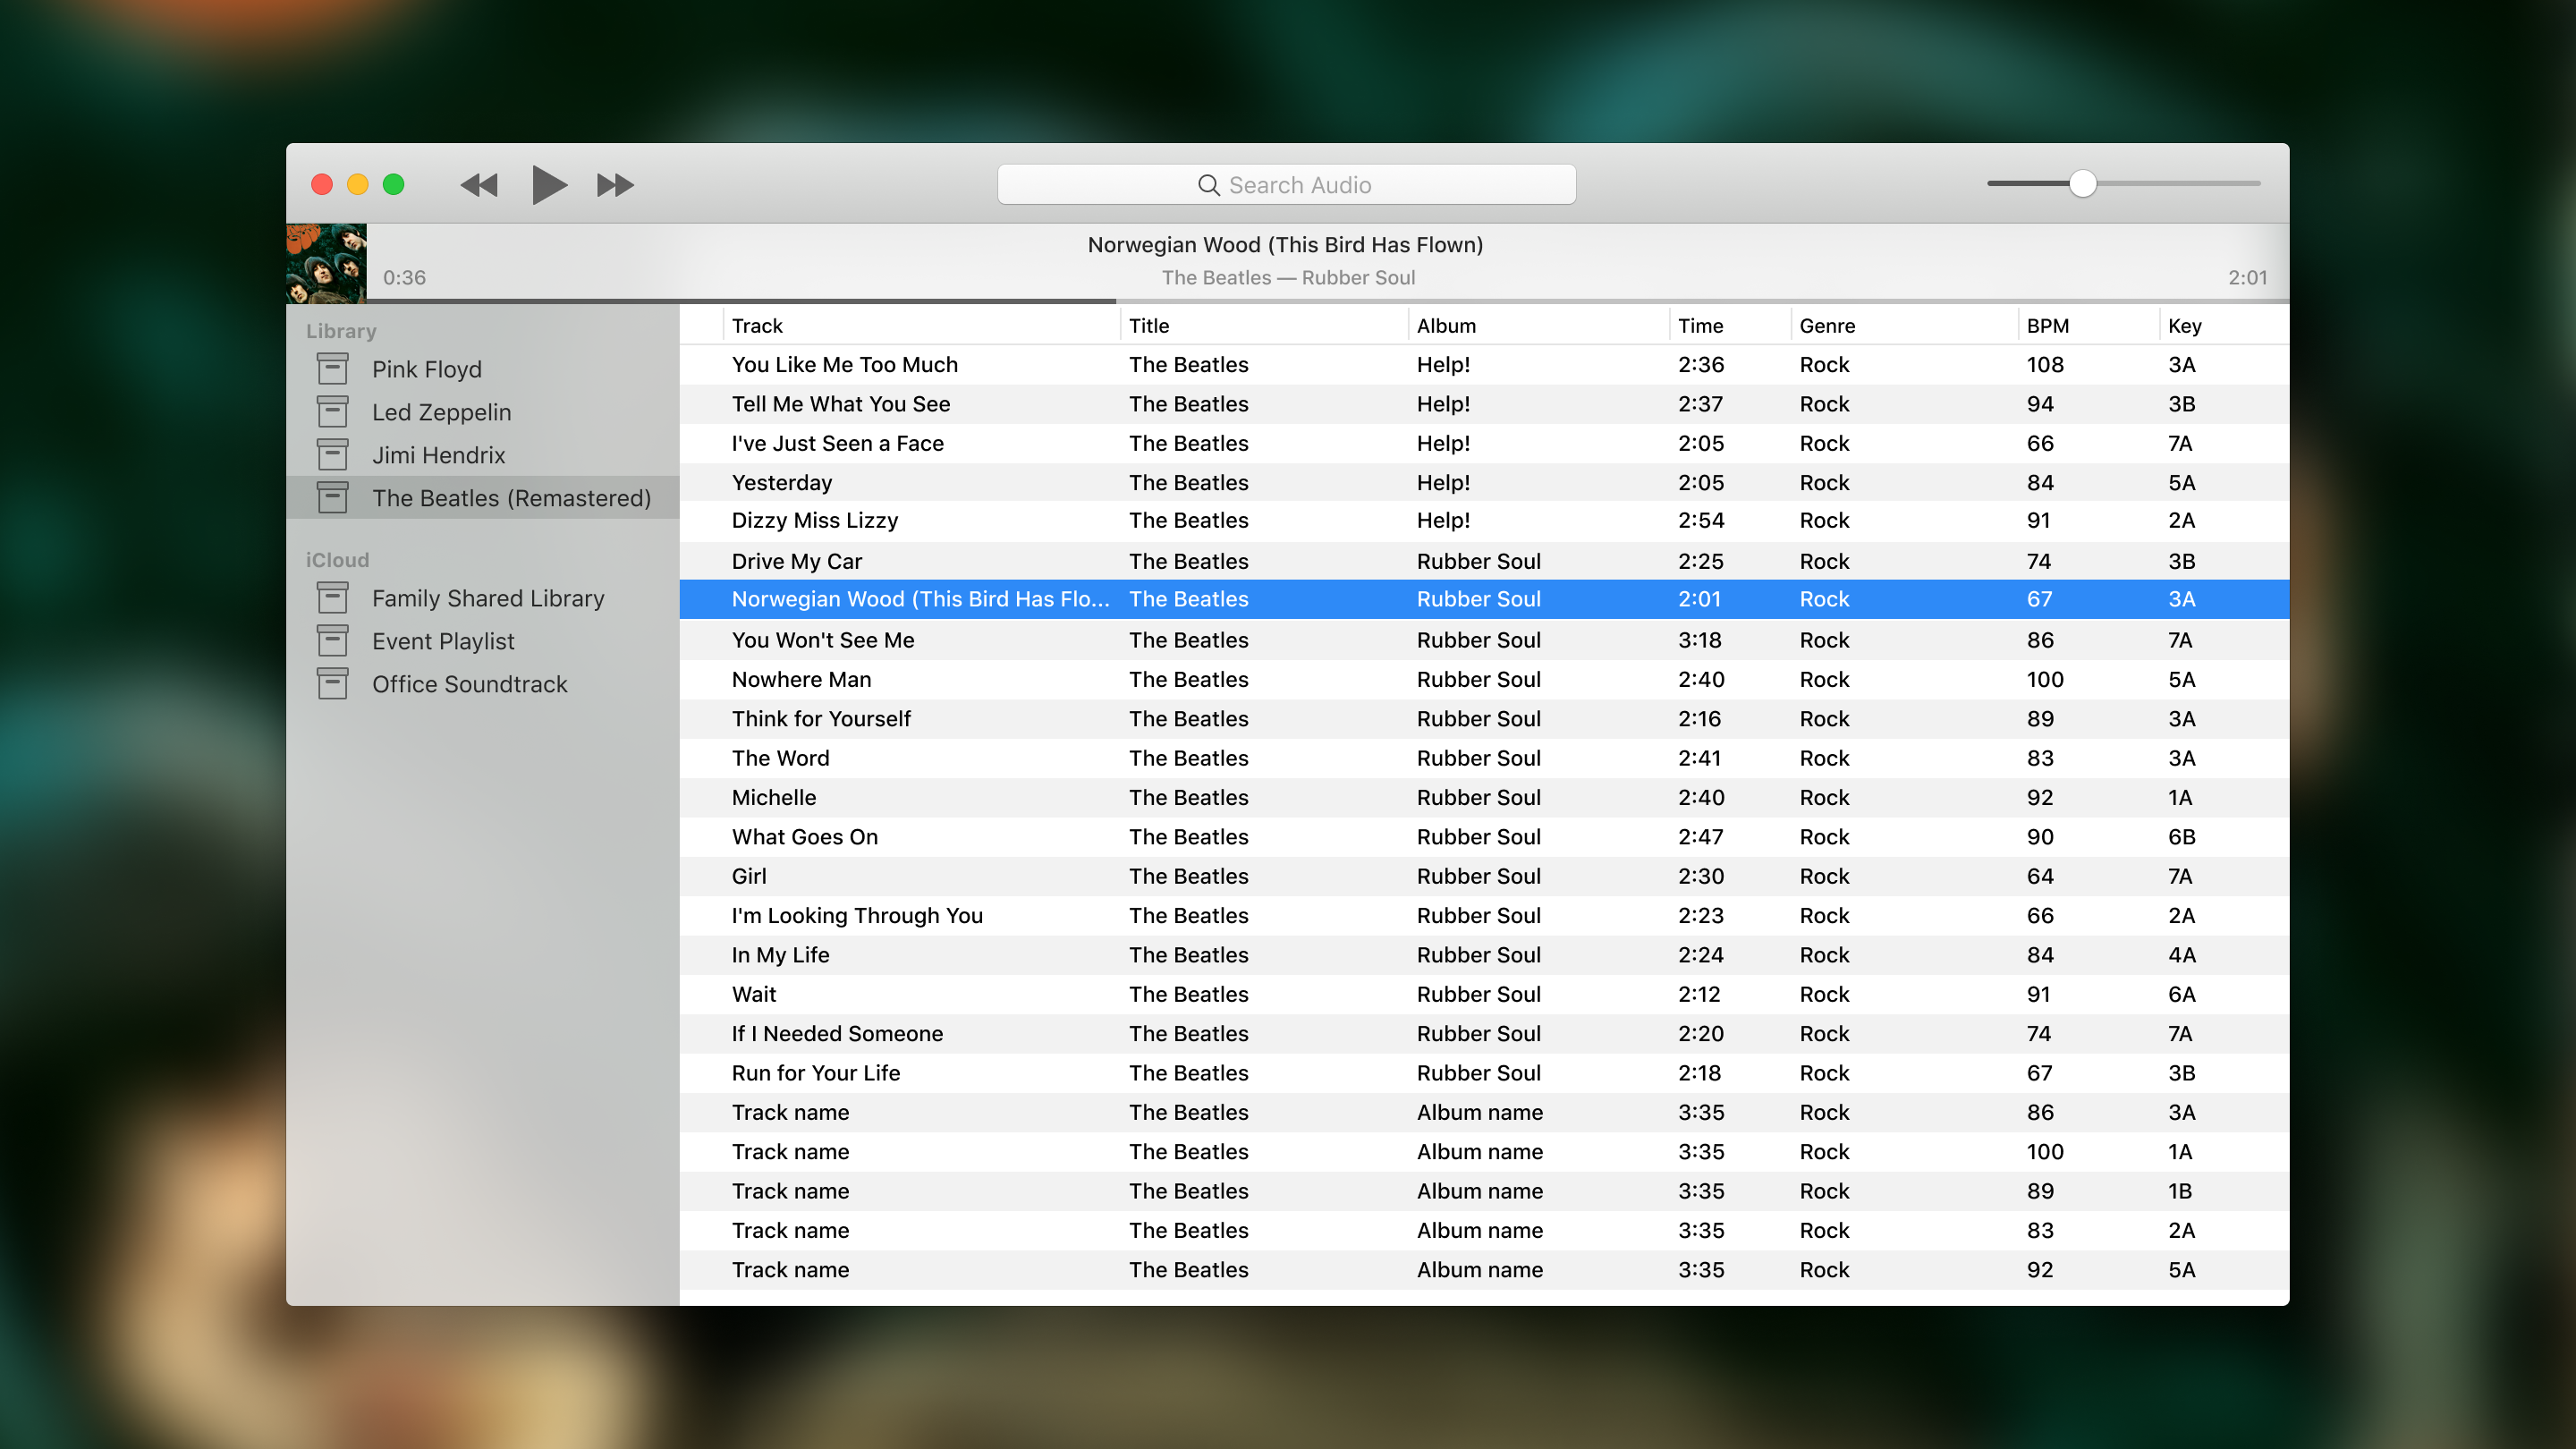
Task: Click the album artwork thumbnail
Action: point(329,262)
